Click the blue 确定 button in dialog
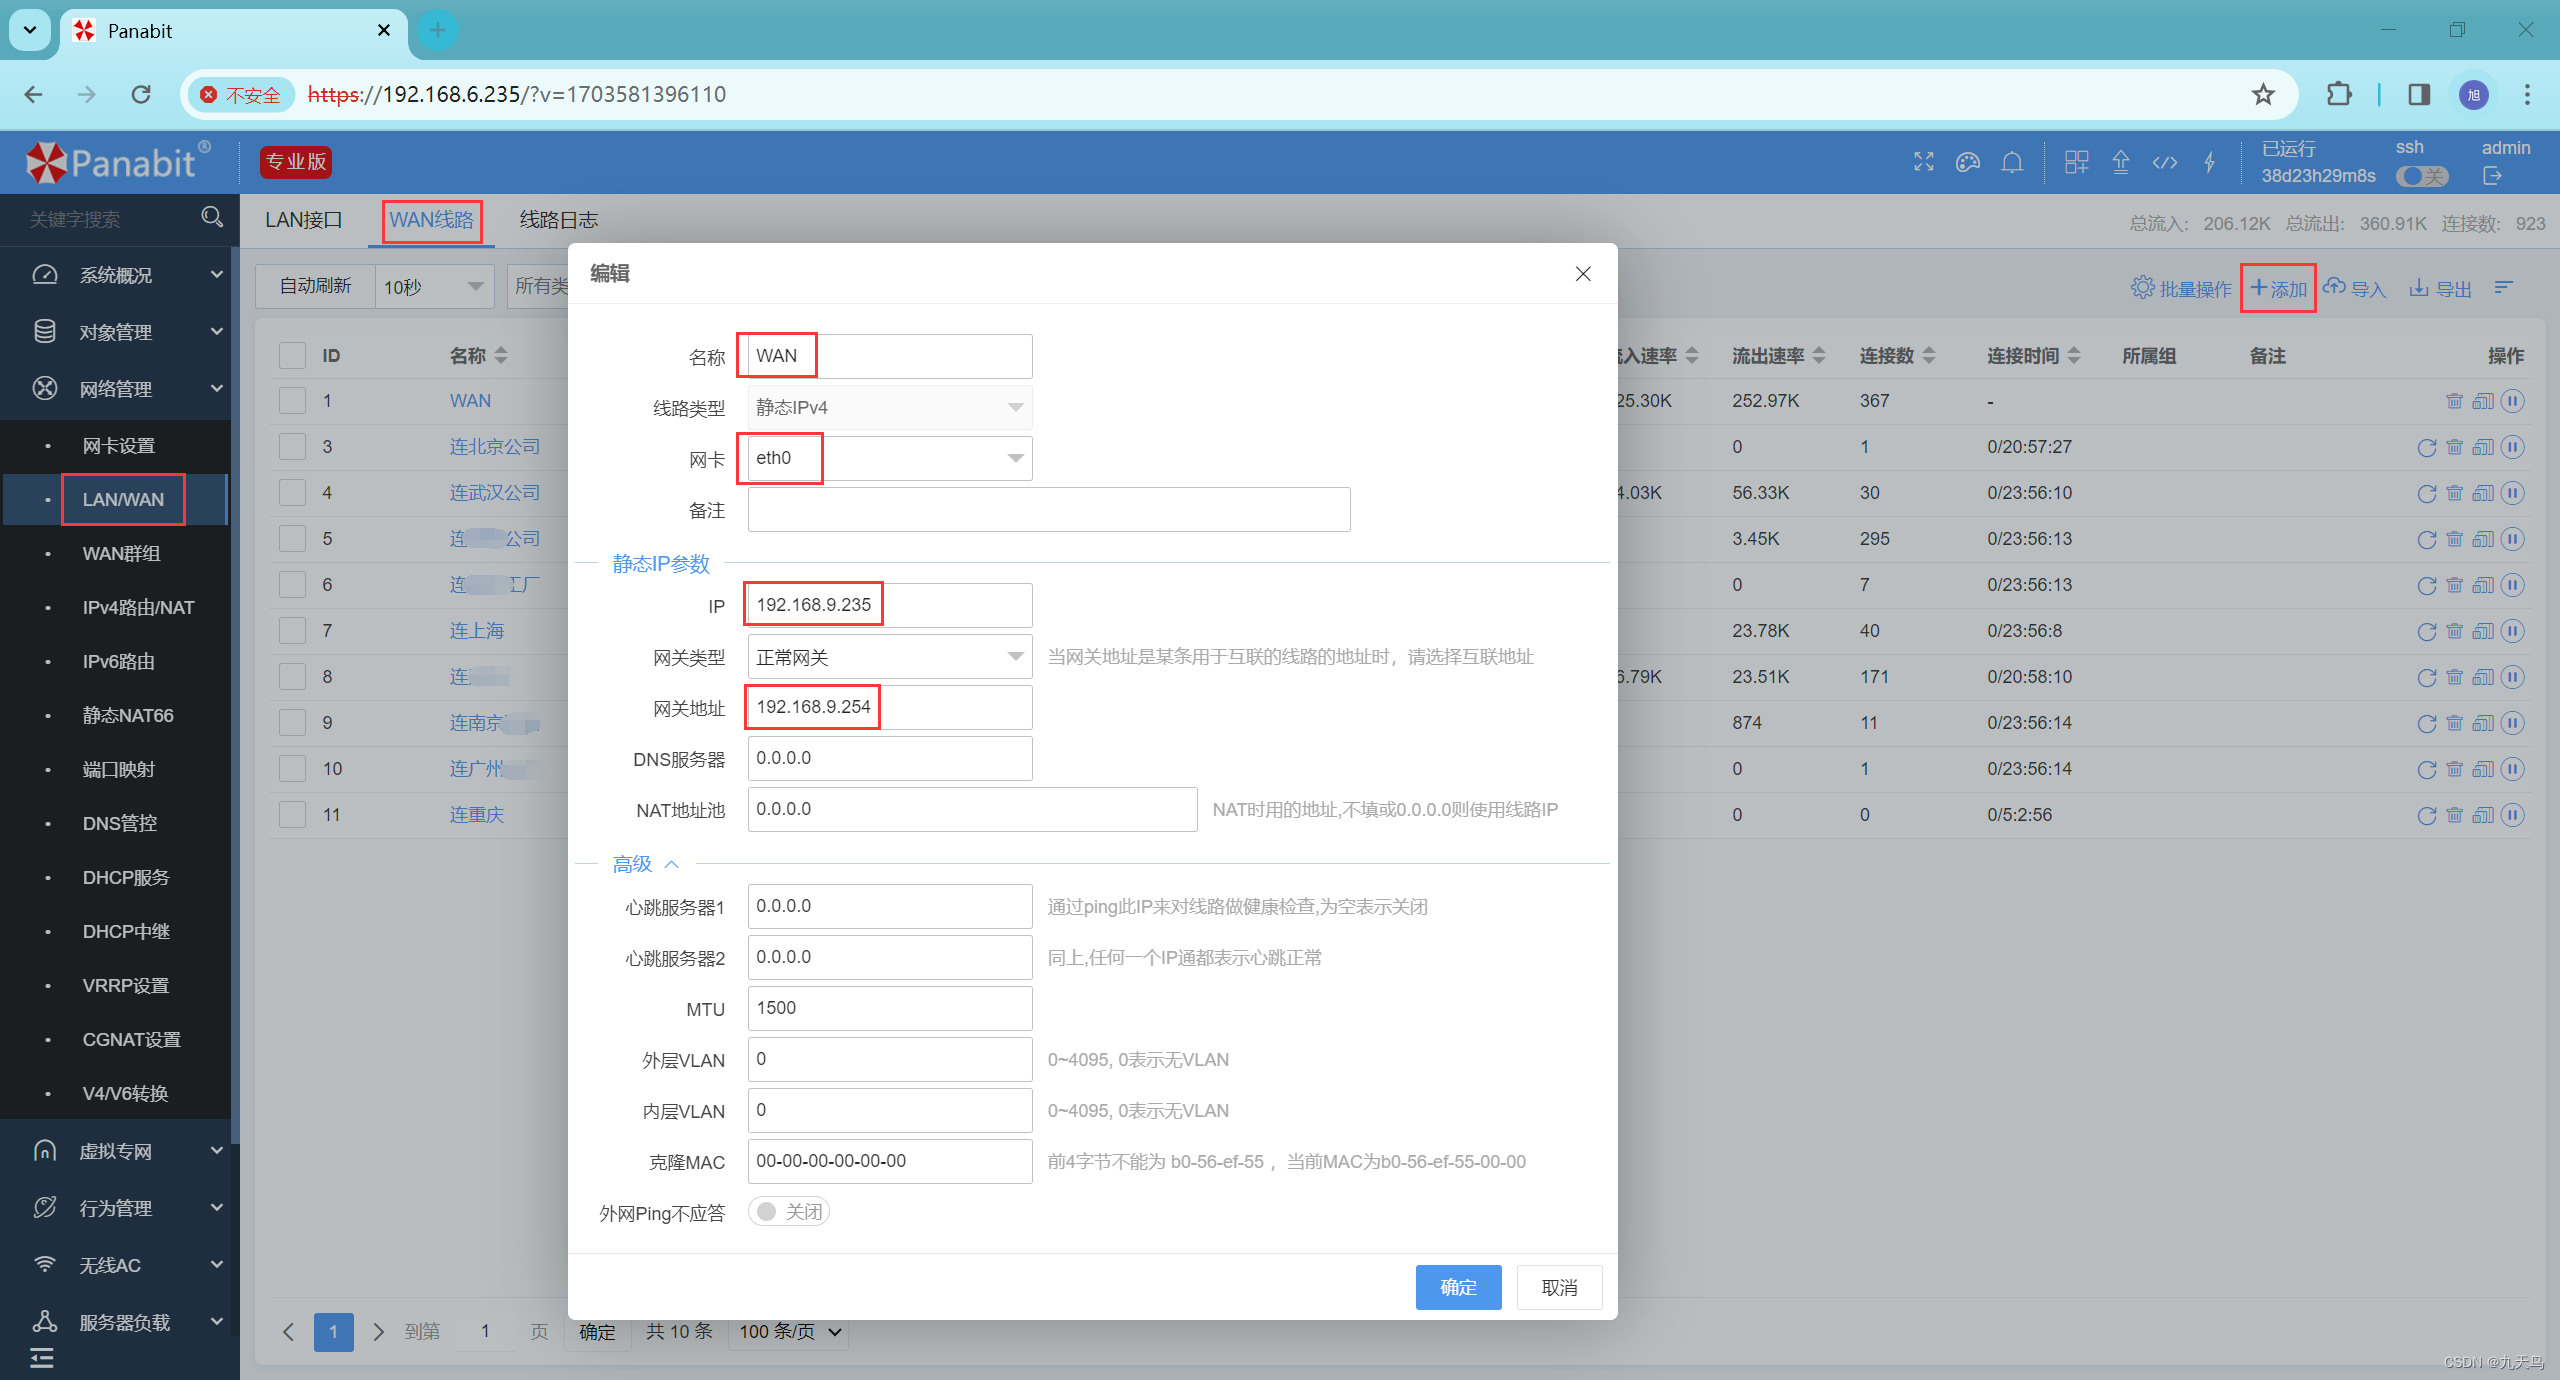Screen dimensions: 2560x1380 pos(1457,1287)
